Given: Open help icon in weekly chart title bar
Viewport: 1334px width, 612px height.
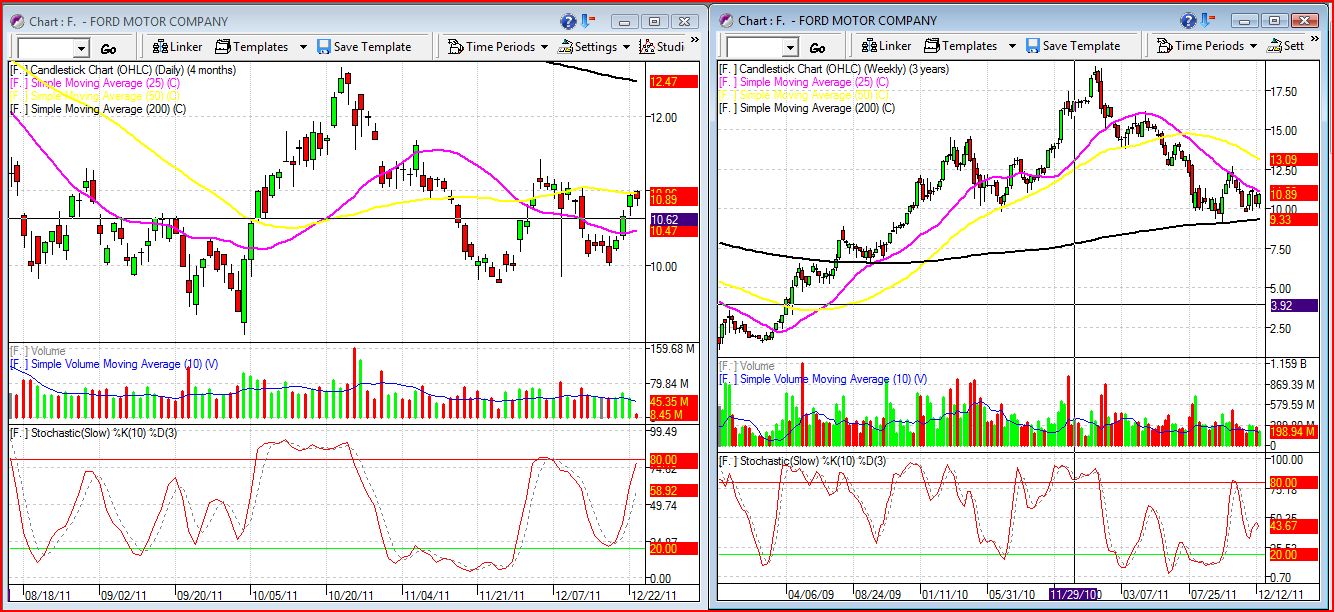Looking at the screenshot, I should tap(1188, 20).
